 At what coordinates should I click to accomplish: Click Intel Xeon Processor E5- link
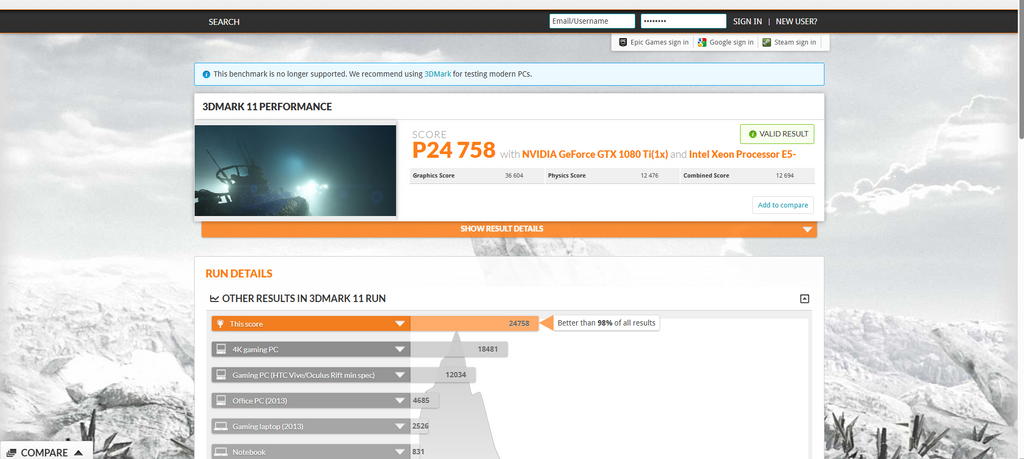pos(743,155)
